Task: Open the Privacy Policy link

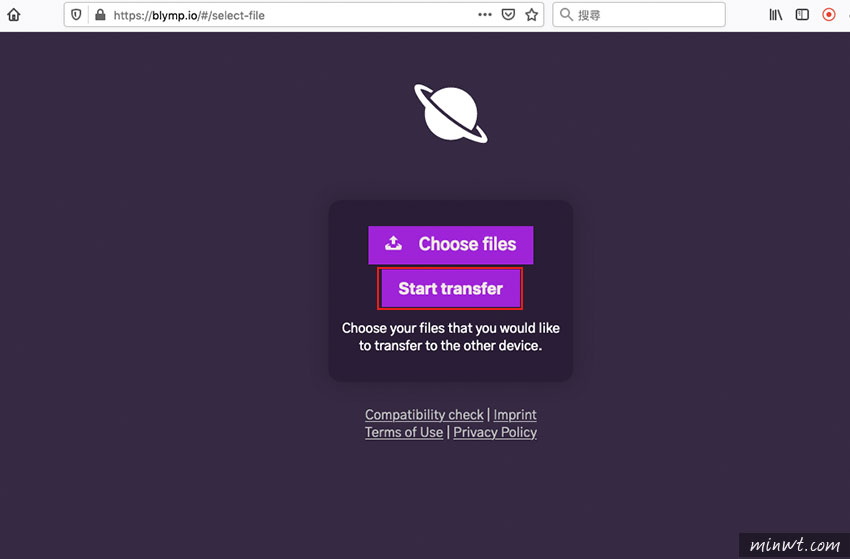Action: pos(495,432)
